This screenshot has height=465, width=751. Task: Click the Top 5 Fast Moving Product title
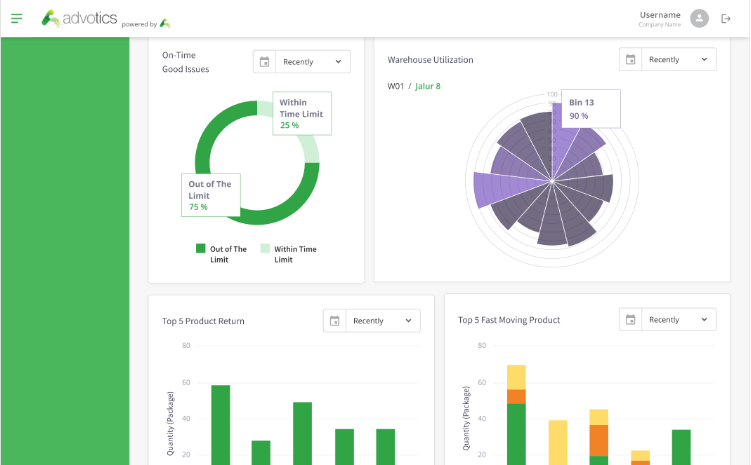pos(509,320)
